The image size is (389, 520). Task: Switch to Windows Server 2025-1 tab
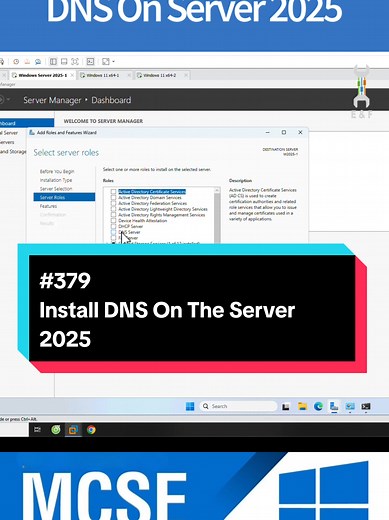point(42,75)
